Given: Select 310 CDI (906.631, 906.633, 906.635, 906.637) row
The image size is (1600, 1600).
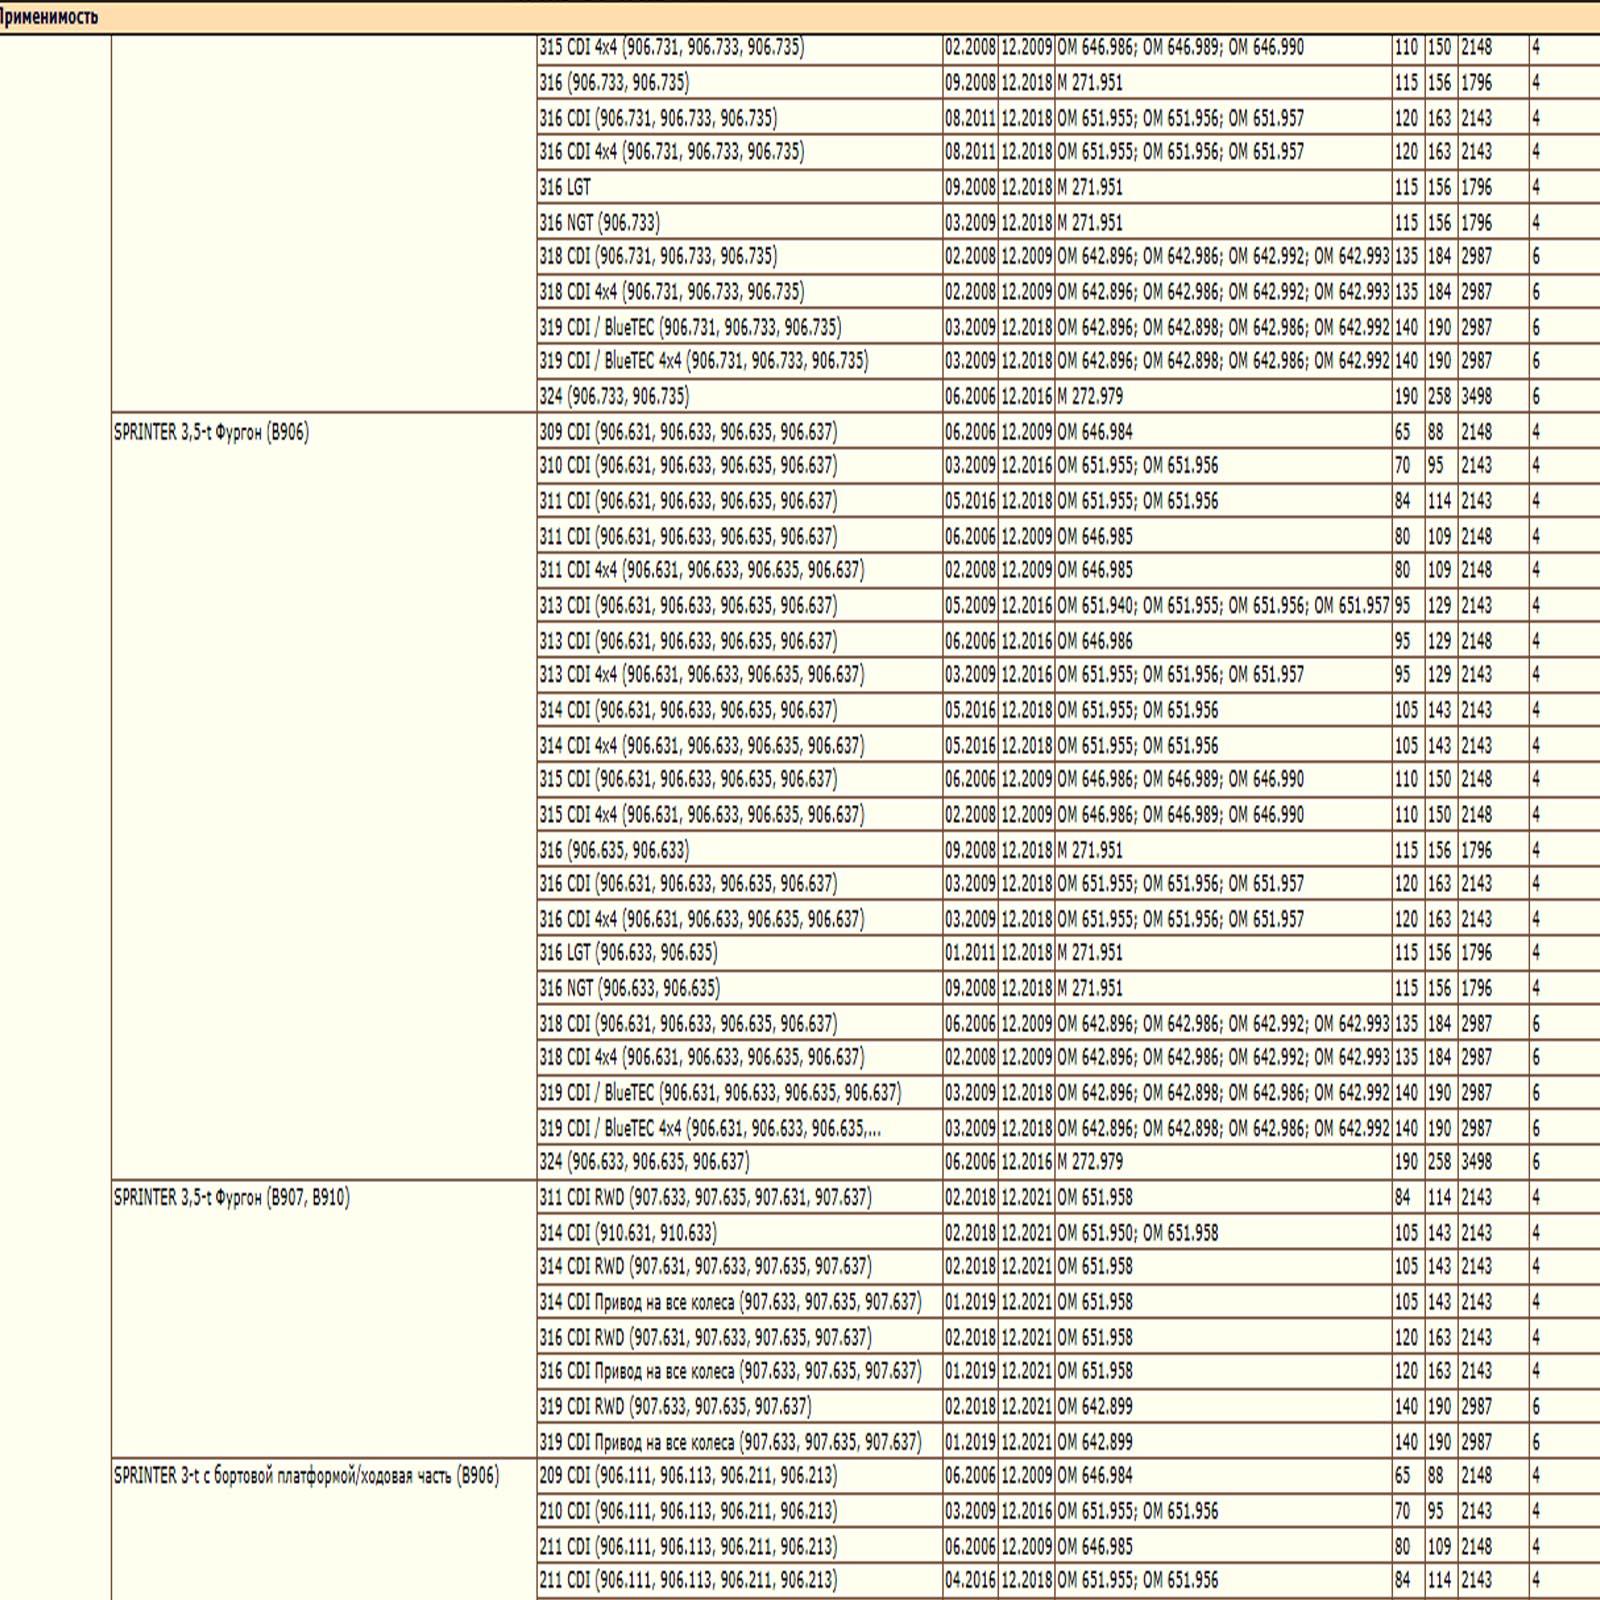Looking at the screenshot, I should (688, 465).
